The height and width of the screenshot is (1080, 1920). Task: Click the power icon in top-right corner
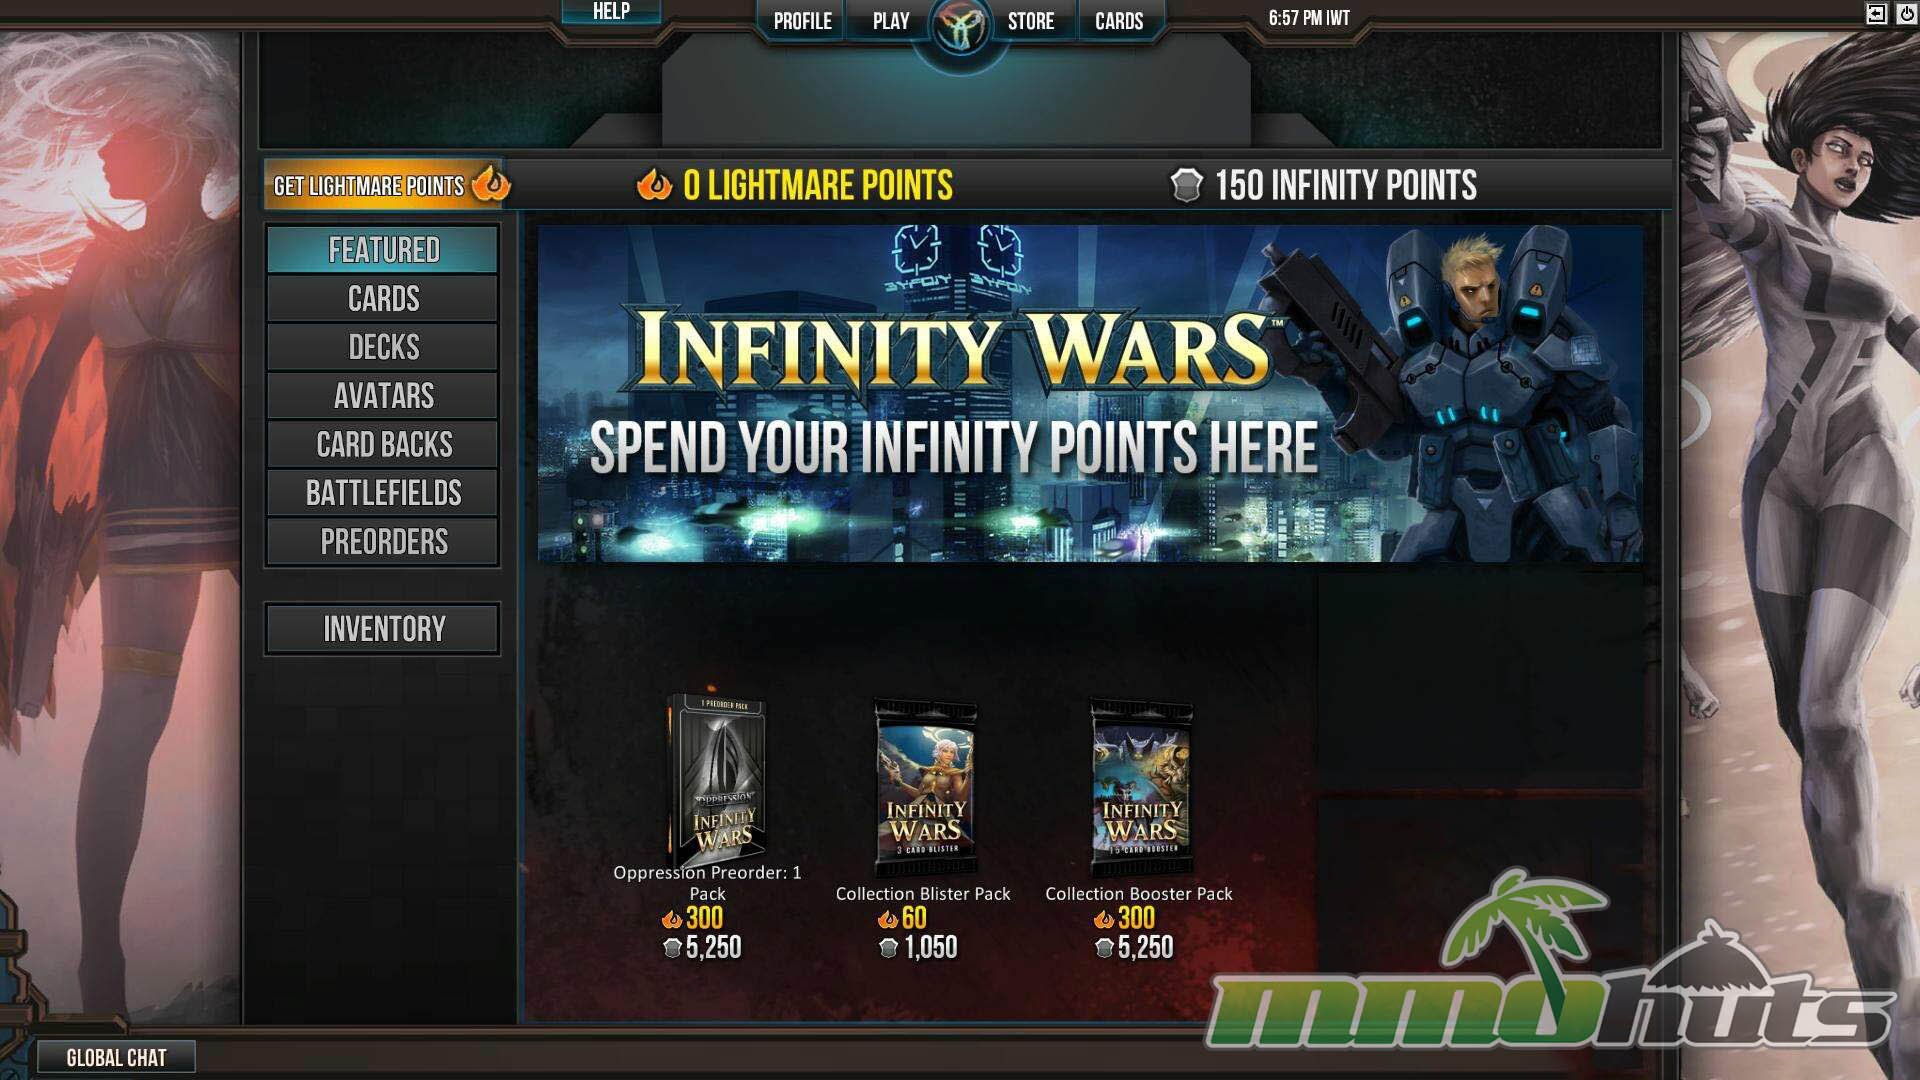pyautogui.click(x=1906, y=13)
